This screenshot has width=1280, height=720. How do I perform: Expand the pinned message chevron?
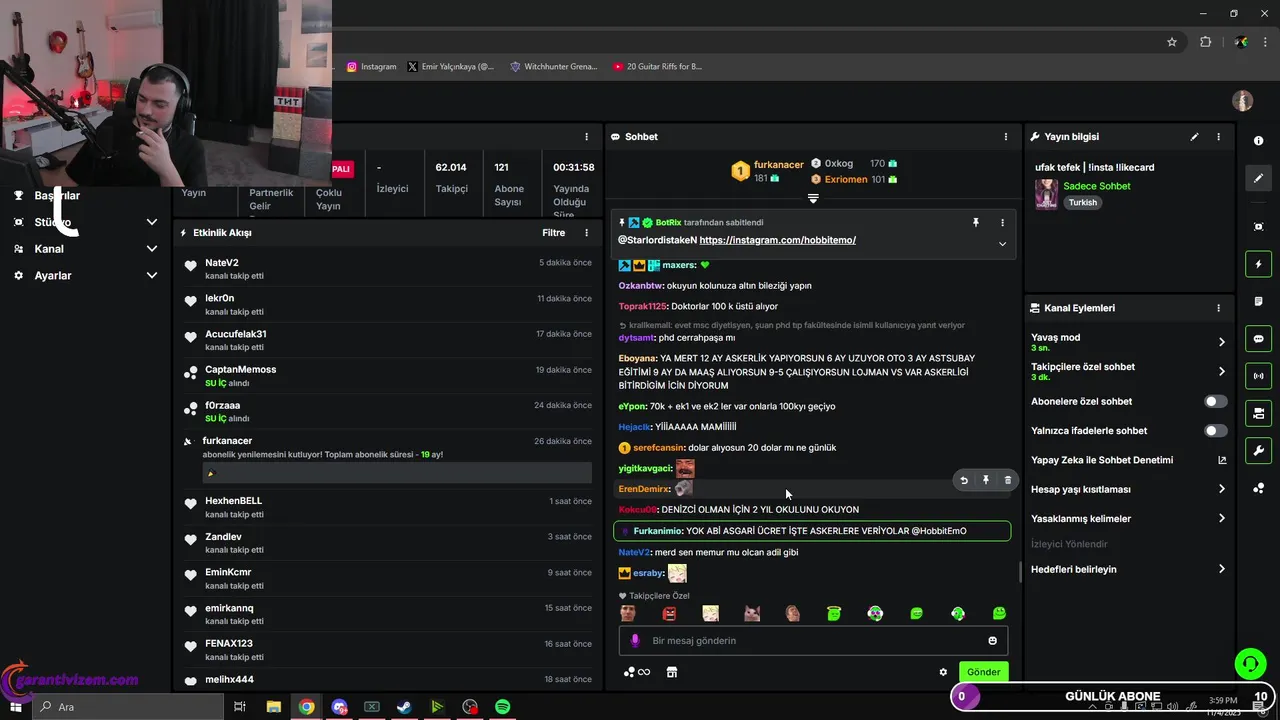coord(1002,244)
